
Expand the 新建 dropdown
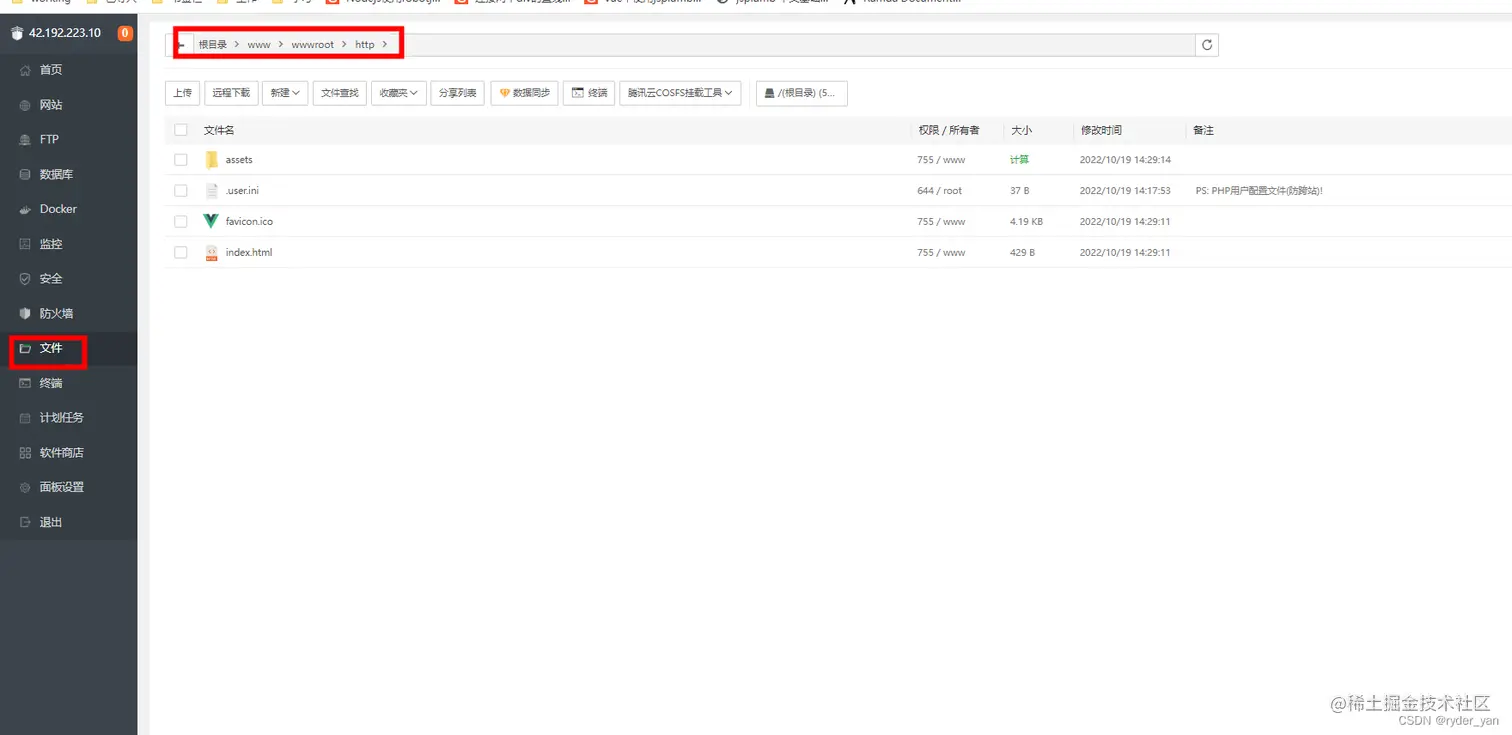click(x=285, y=93)
